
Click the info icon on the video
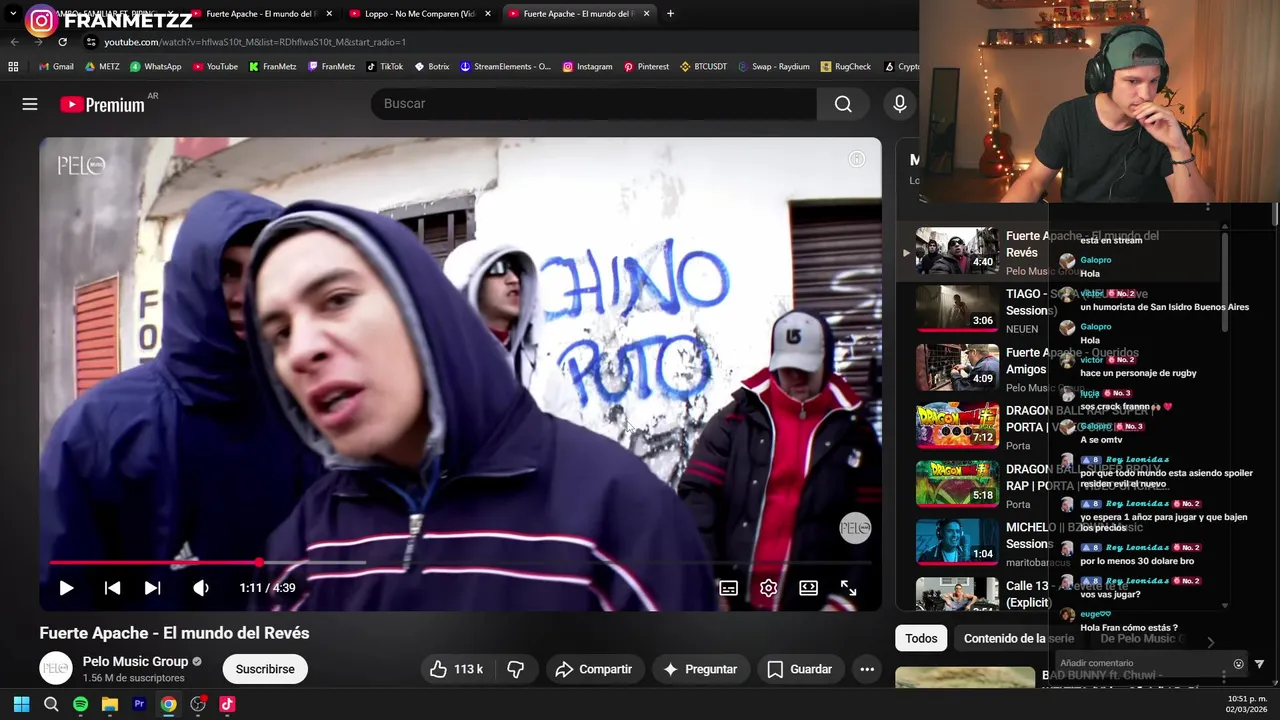pyautogui.click(x=857, y=159)
